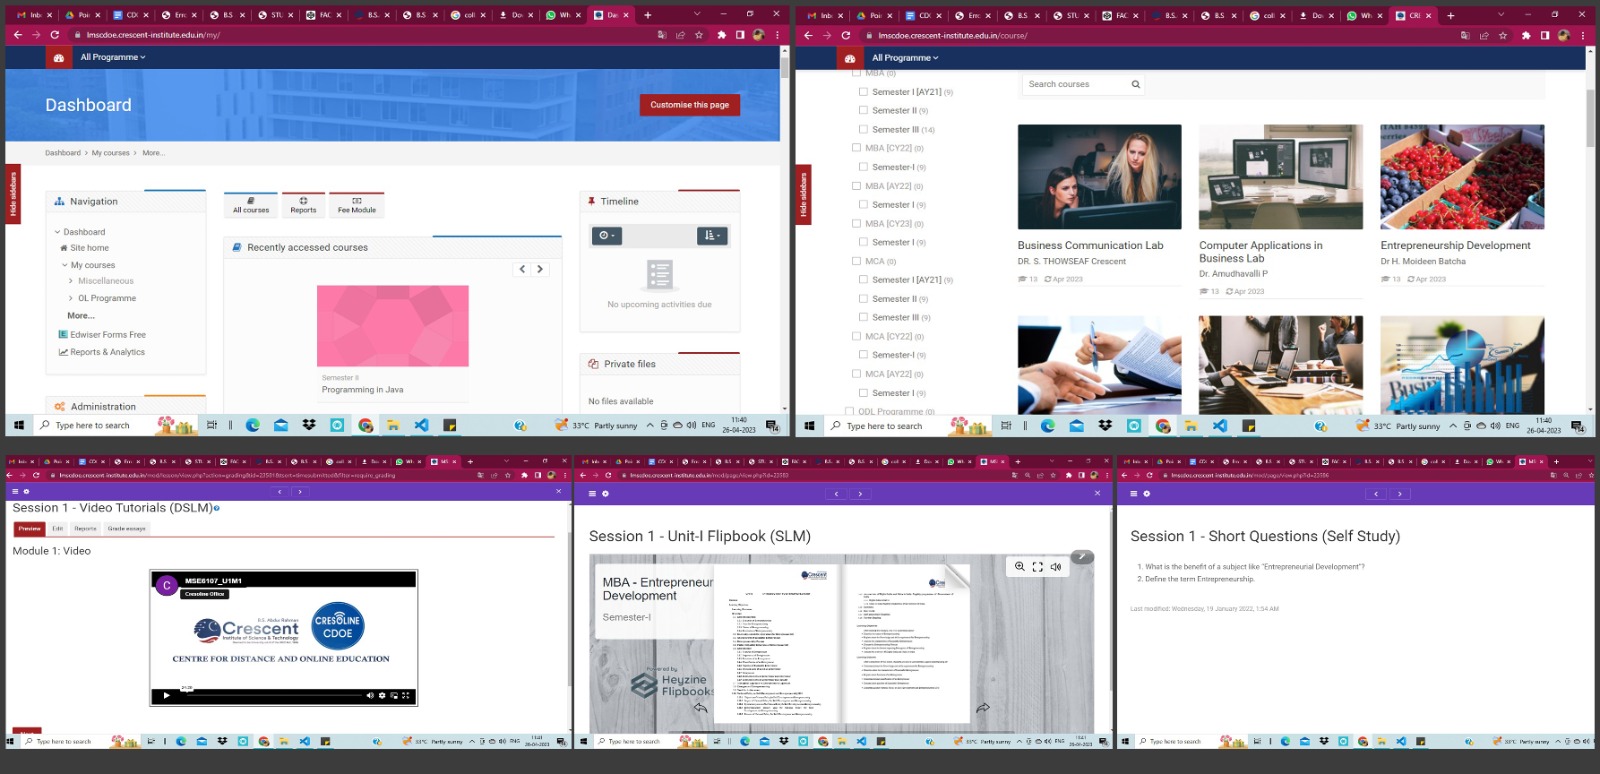
Task: Check the MBA [CY23] category box
Action: (856, 223)
